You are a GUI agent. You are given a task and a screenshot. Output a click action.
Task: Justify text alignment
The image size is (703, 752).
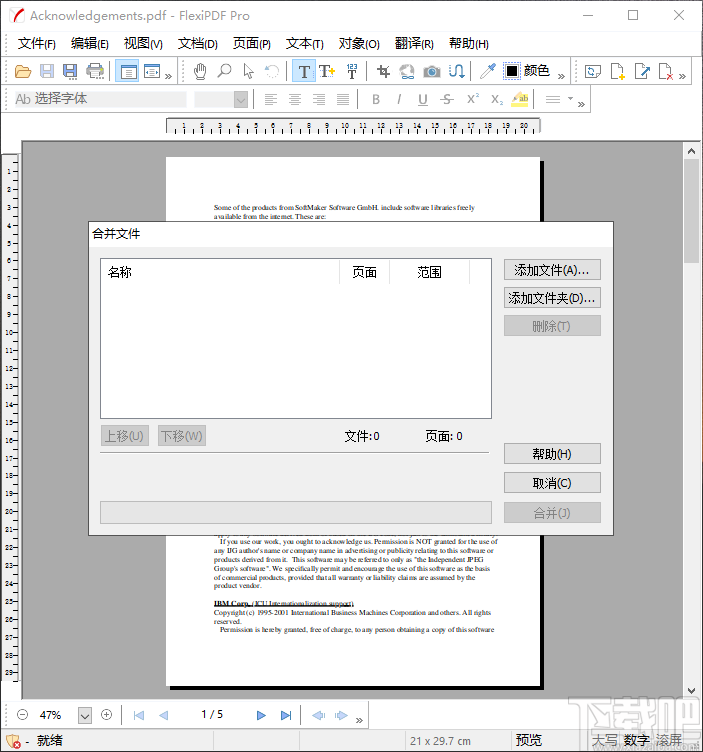tap(343, 99)
